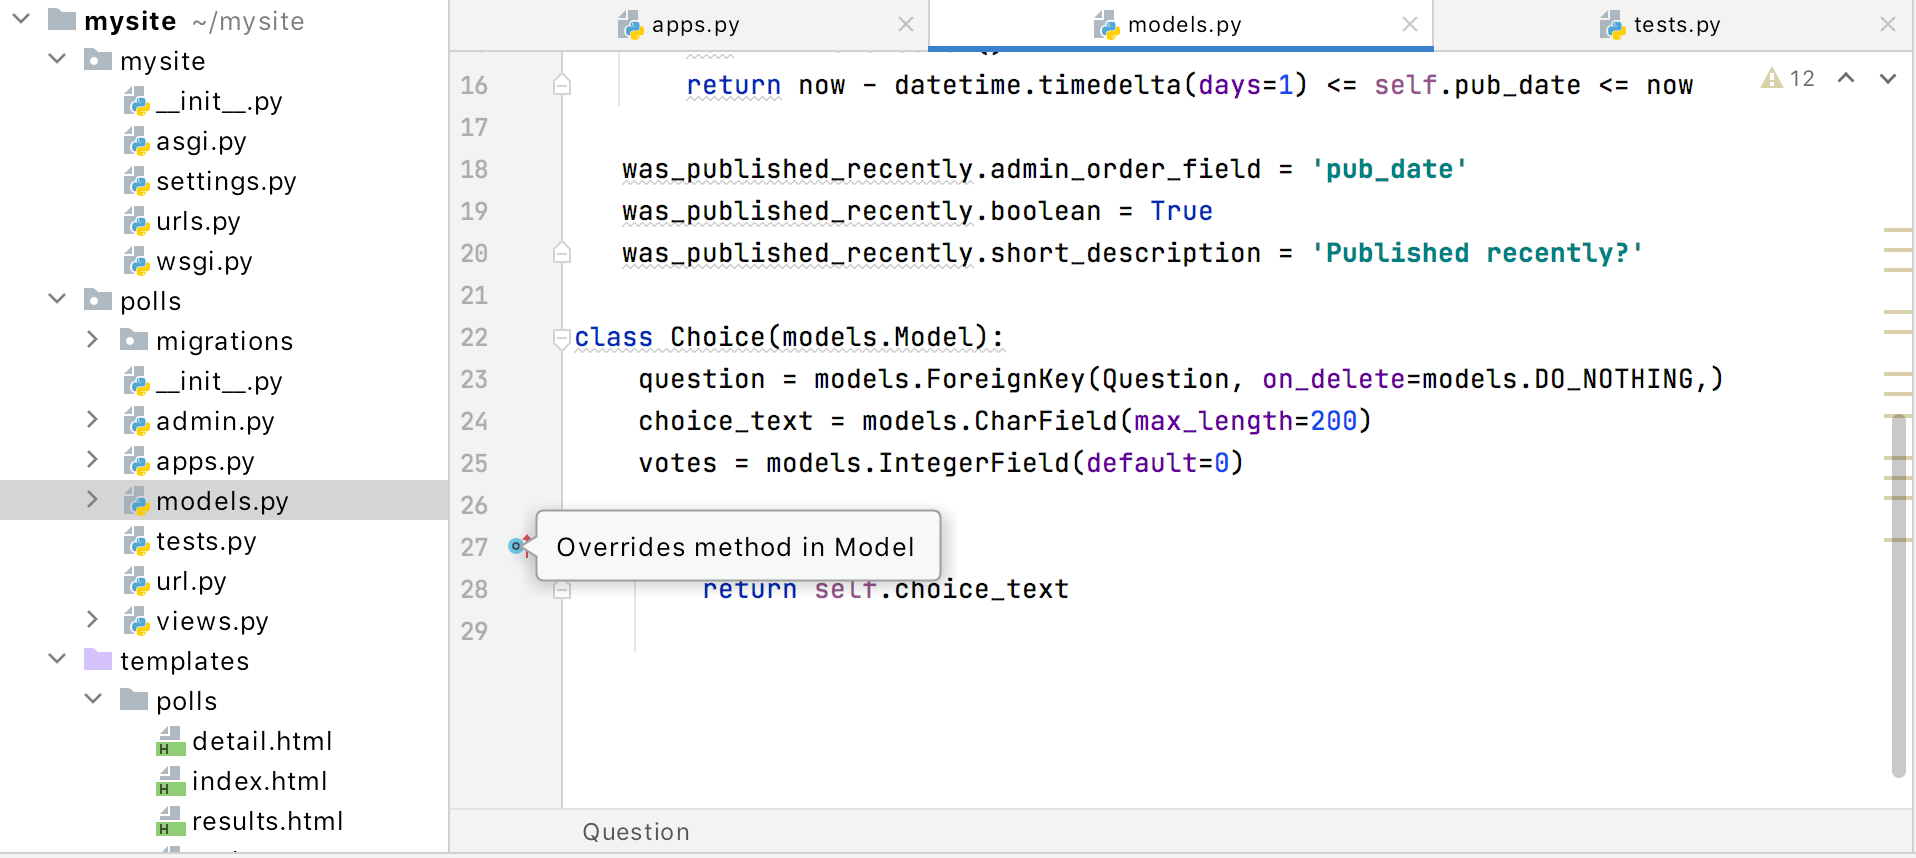Toggle fold marker on line 28
1916x858 pixels.
(562, 590)
